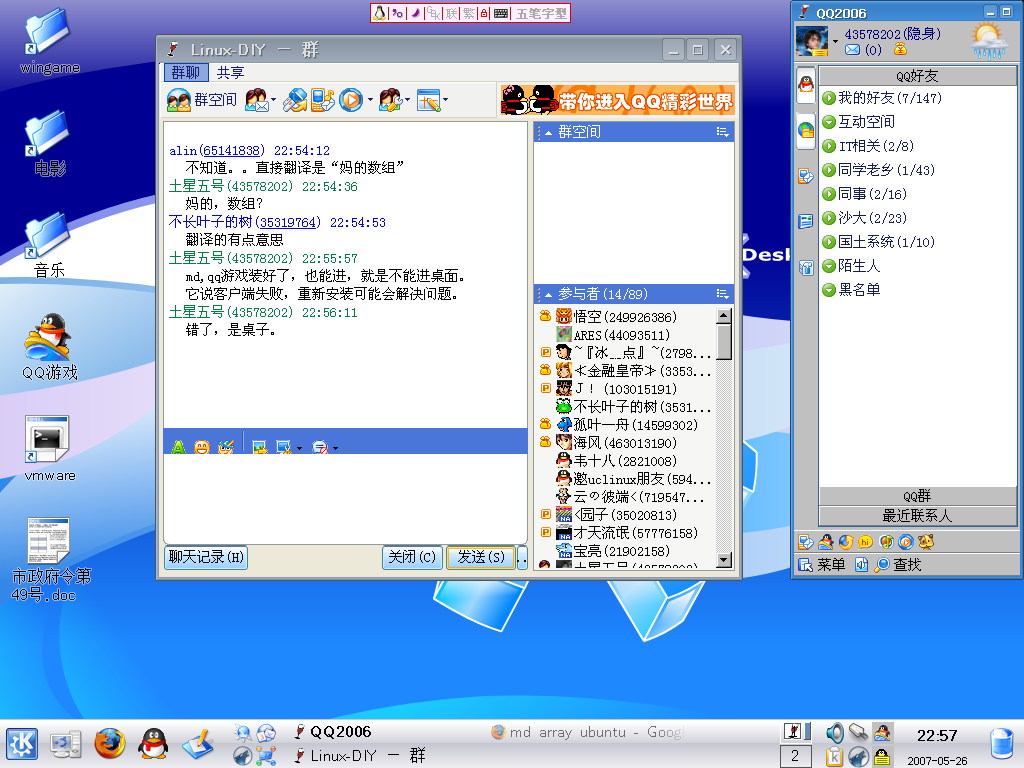
Task: Open dropdown arrow next to group mail icon
Action: [273, 100]
